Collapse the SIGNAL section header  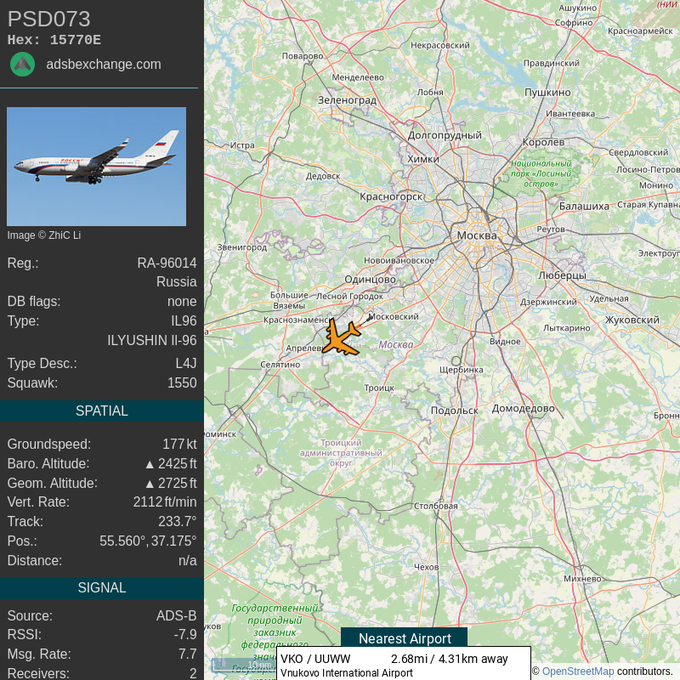click(102, 588)
